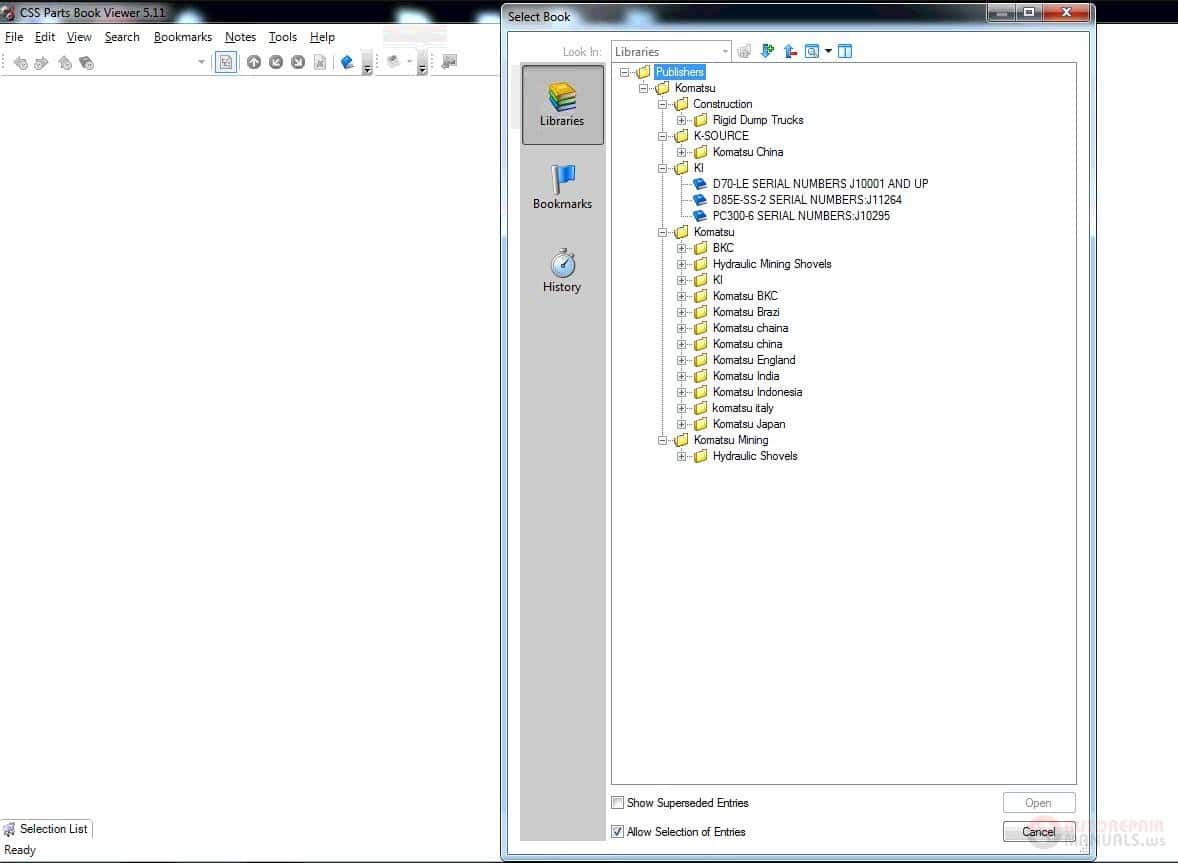This screenshot has width=1178, height=863.
Task: Open the Notes menu
Action: coord(240,37)
